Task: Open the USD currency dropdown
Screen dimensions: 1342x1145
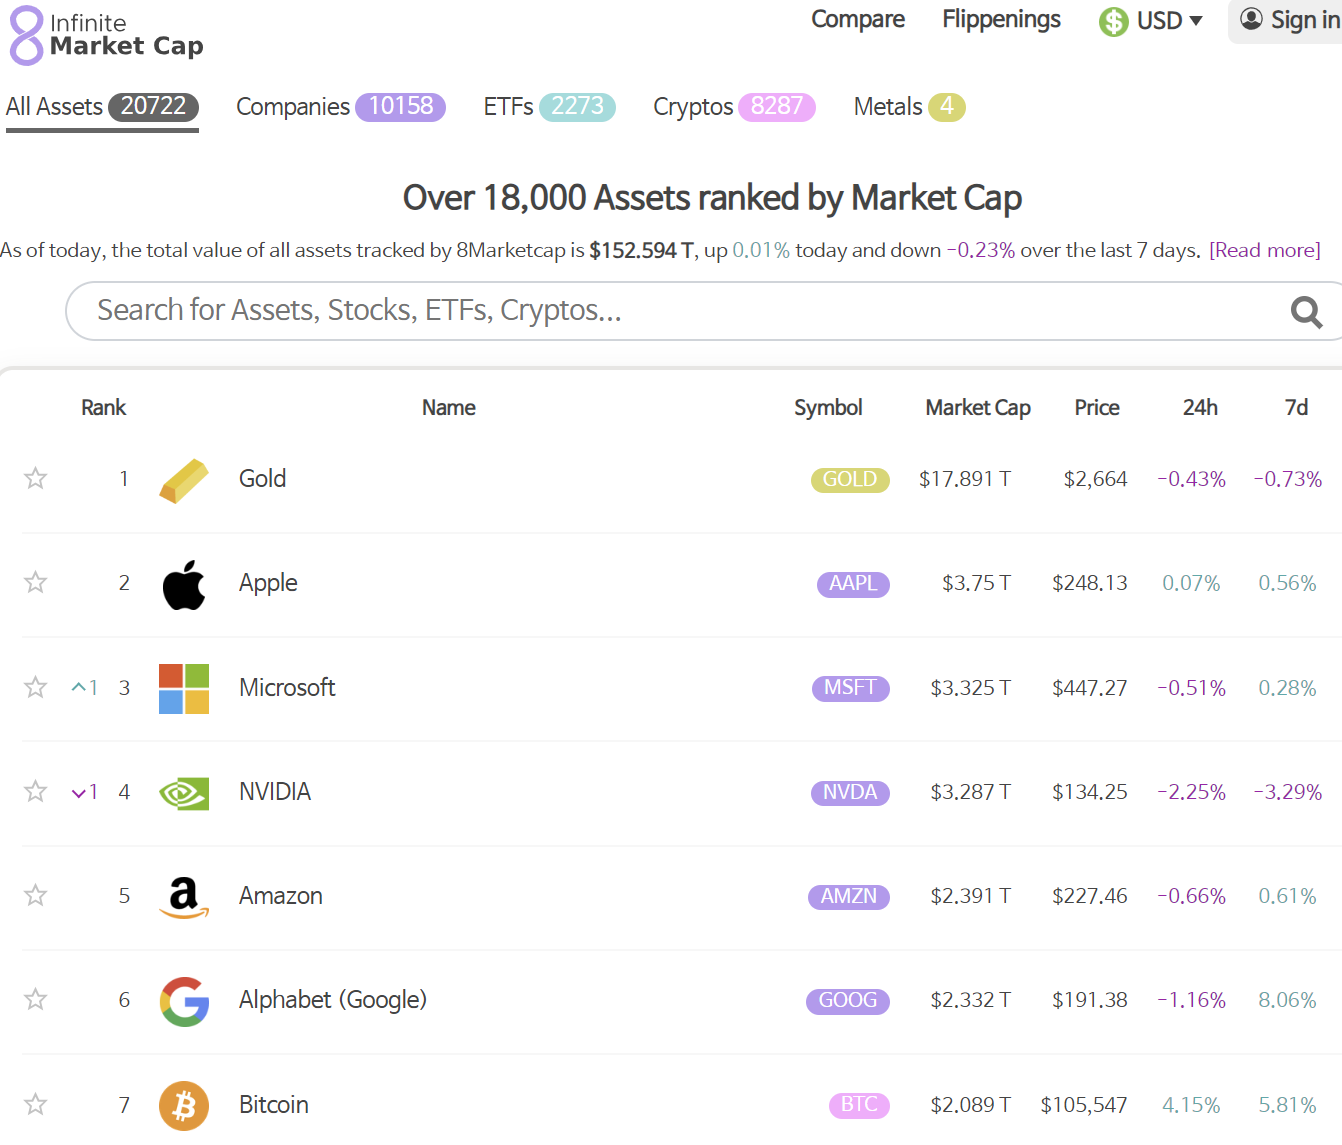Action: pyautogui.click(x=1151, y=20)
